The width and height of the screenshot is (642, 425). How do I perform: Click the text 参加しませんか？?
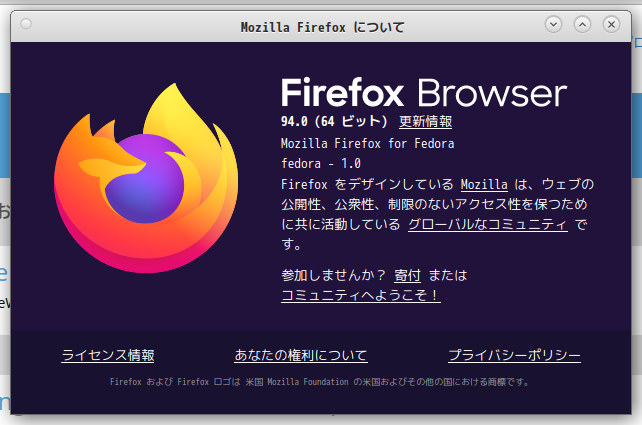click(x=333, y=275)
